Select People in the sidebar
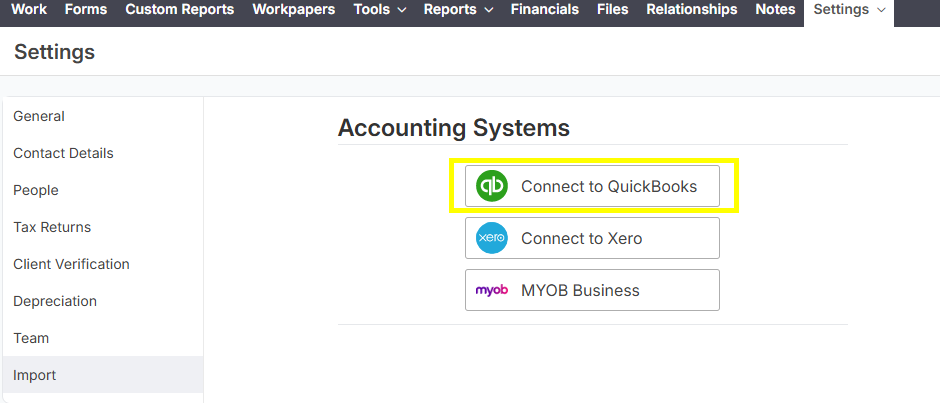Viewport: 940px width, 403px height. 103,190
